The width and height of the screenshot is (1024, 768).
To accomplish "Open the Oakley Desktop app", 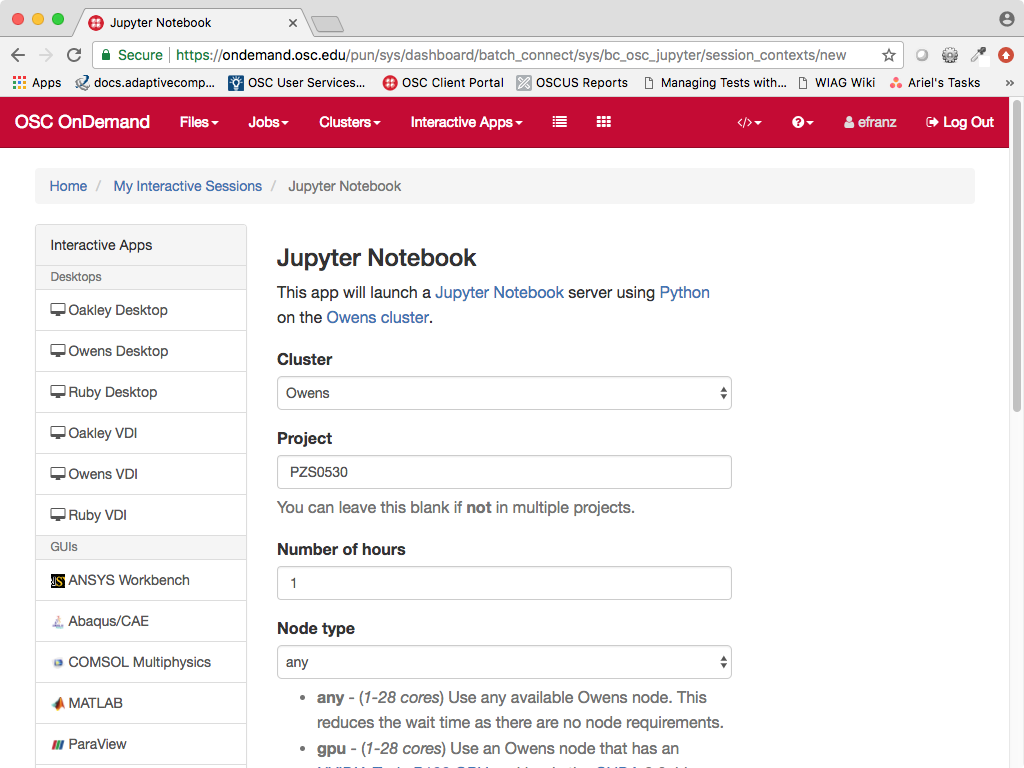I will [141, 310].
